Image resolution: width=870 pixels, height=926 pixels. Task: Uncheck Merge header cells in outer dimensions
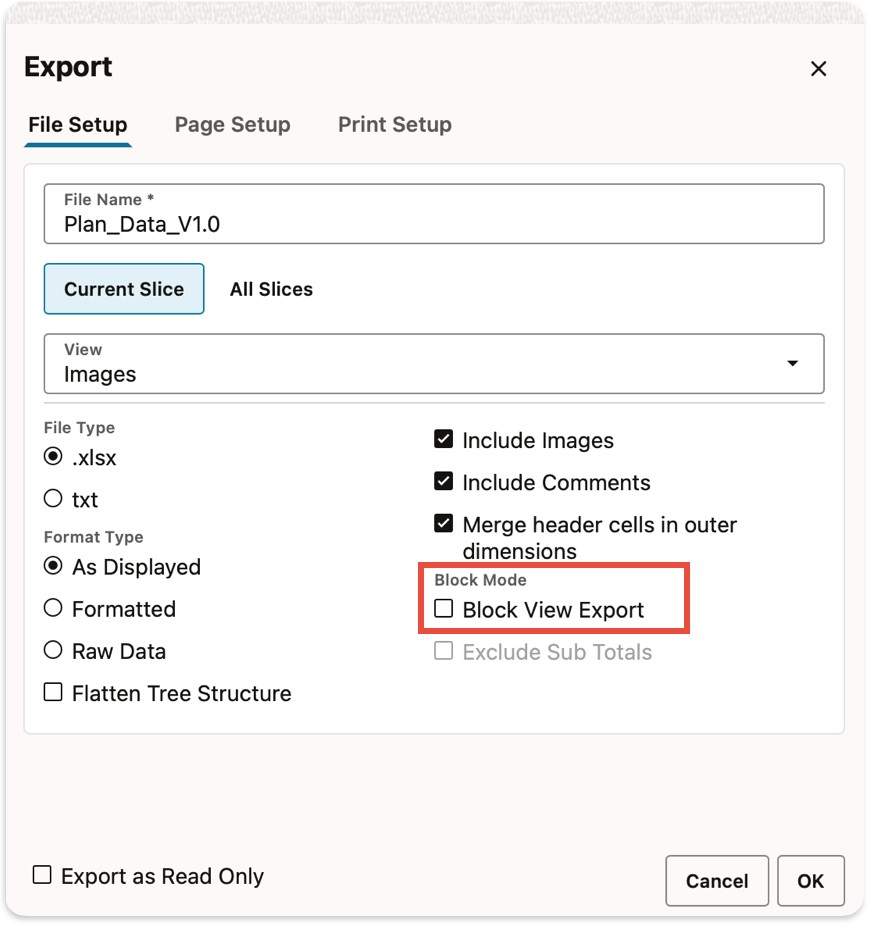tap(443, 523)
